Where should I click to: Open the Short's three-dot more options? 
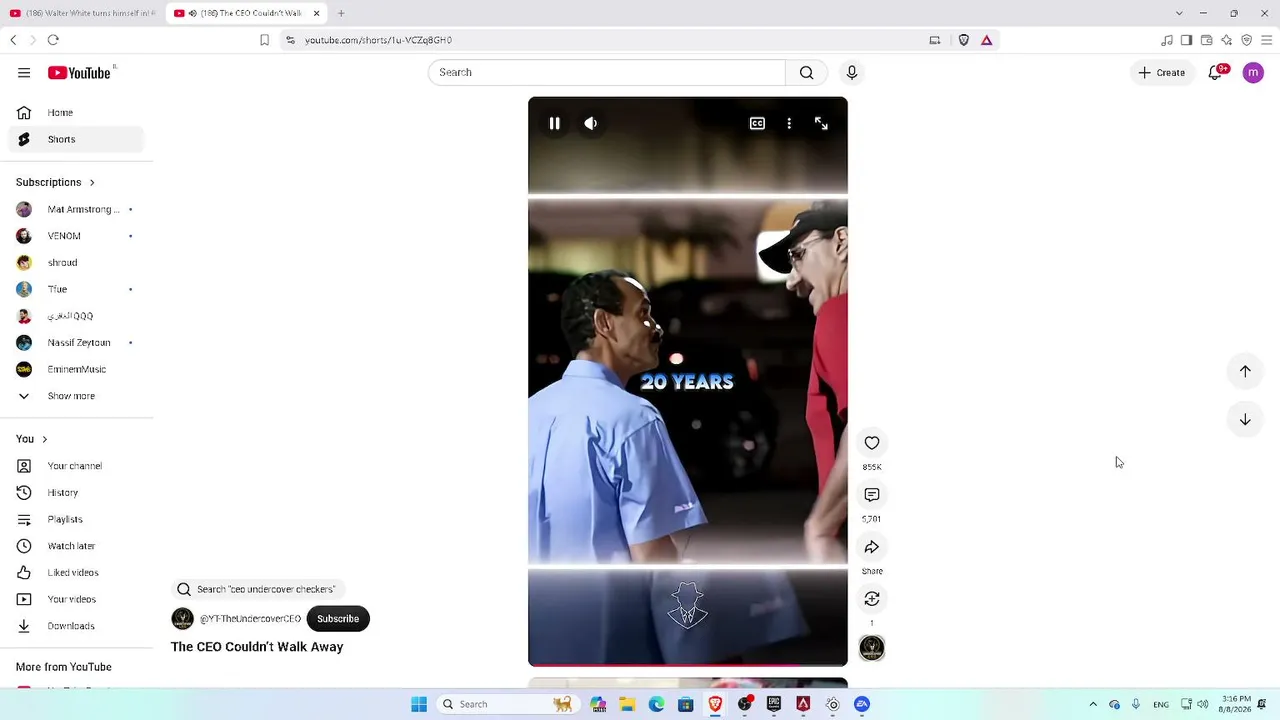789,123
